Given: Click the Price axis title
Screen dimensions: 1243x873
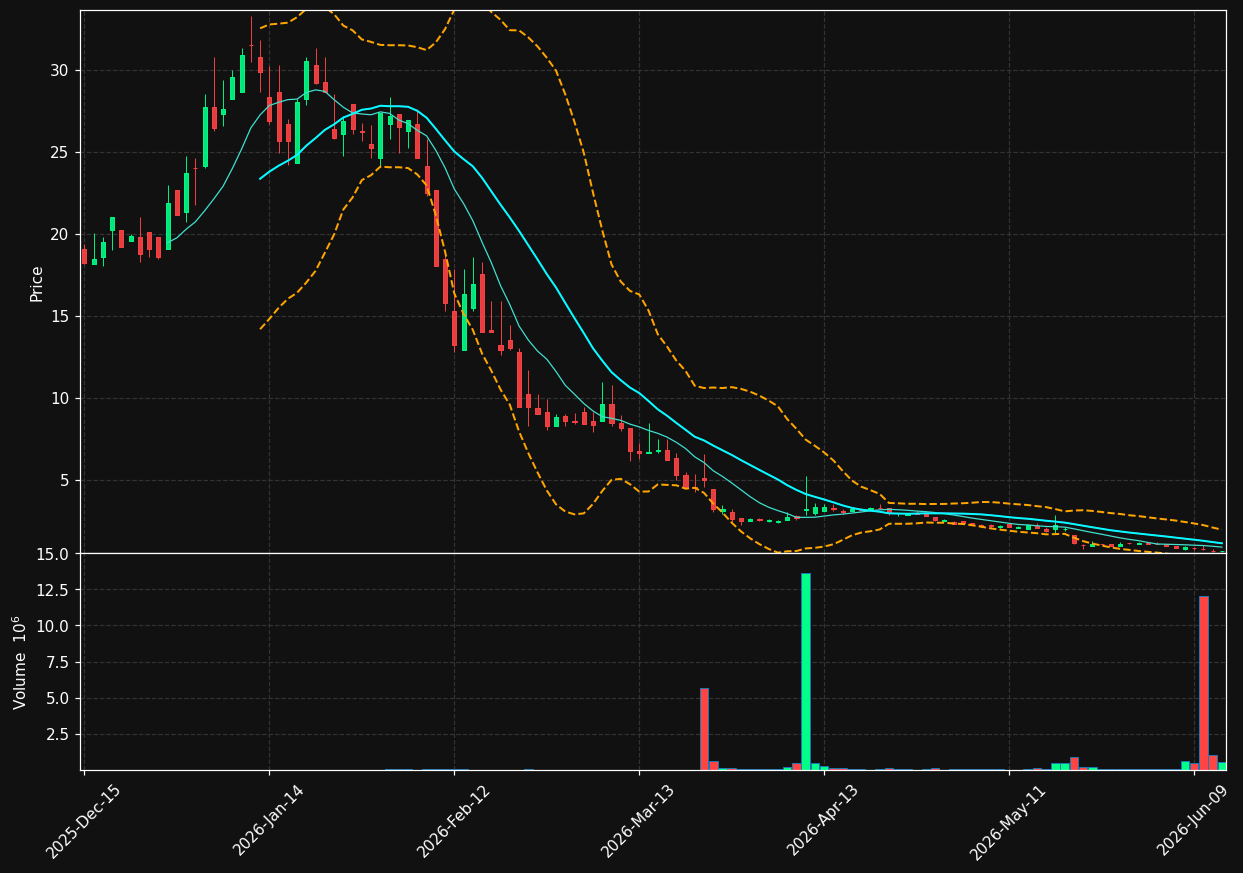Looking at the screenshot, I should pyautogui.click(x=37, y=283).
